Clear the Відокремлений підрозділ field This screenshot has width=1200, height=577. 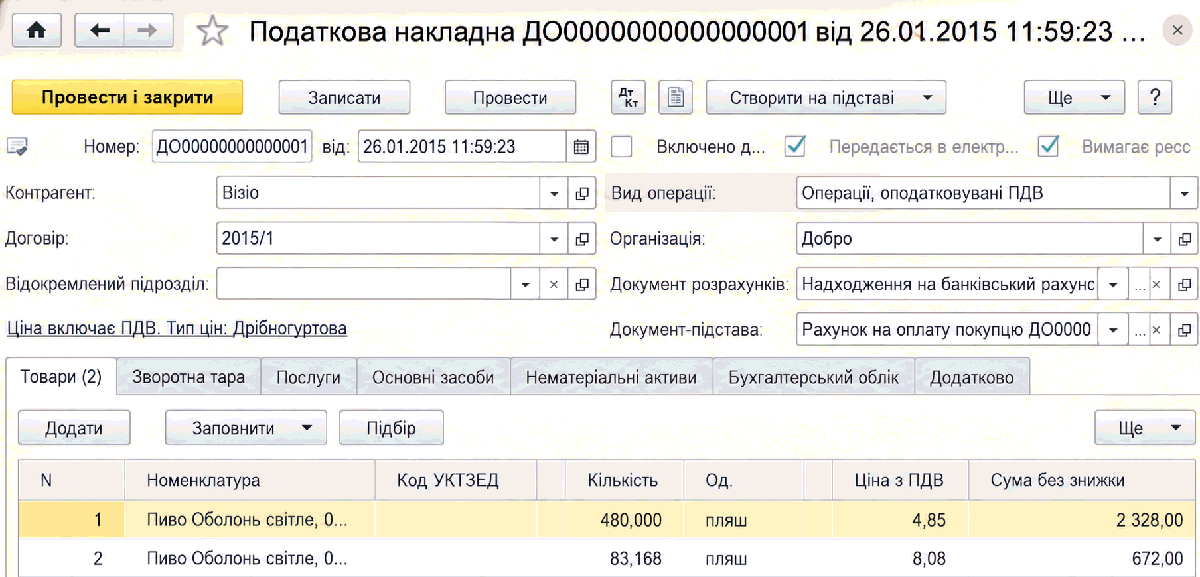click(554, 284)
